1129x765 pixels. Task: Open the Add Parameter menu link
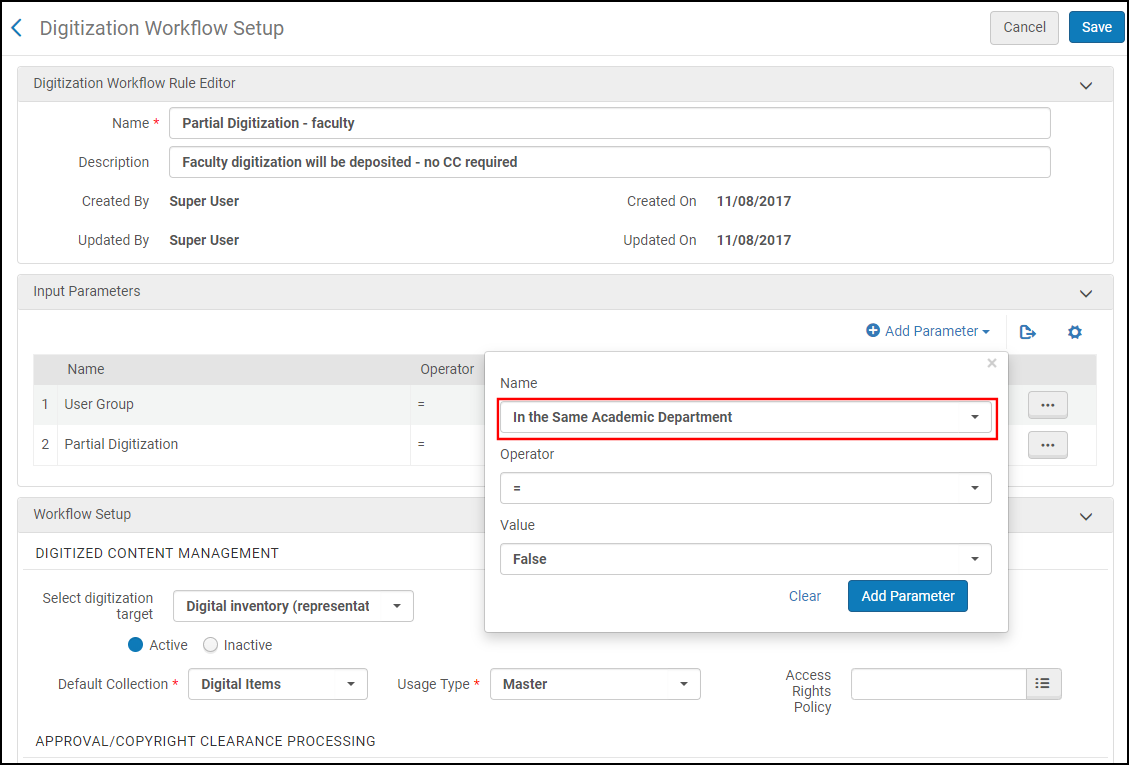pos(928,331)
